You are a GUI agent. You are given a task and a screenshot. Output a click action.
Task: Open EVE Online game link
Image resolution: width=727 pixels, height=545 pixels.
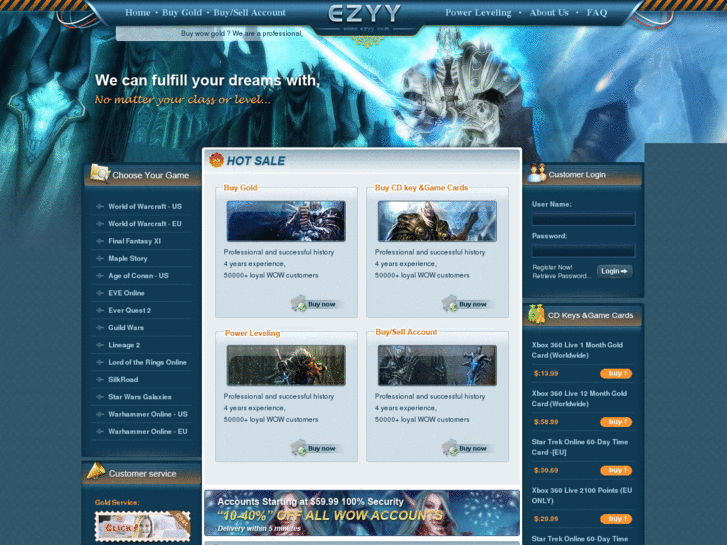[x=126, y=293]
